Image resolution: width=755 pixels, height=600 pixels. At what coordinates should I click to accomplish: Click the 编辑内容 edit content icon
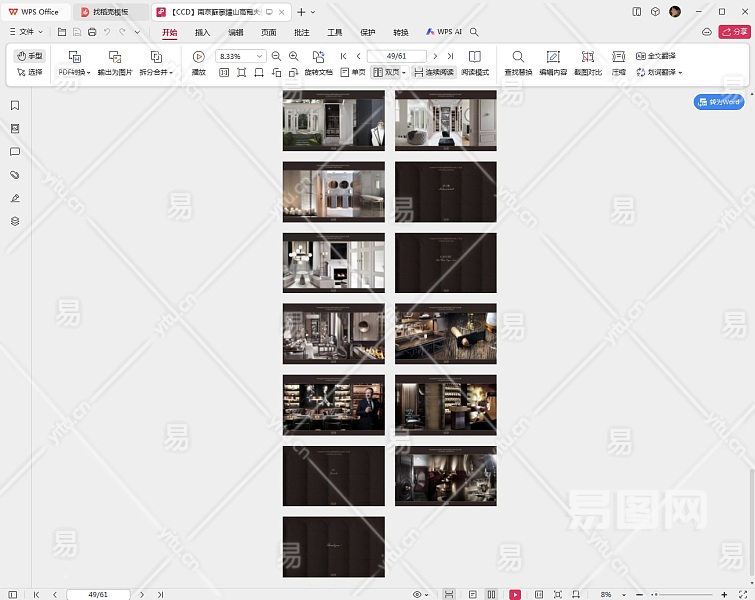(x=553, y=57)
